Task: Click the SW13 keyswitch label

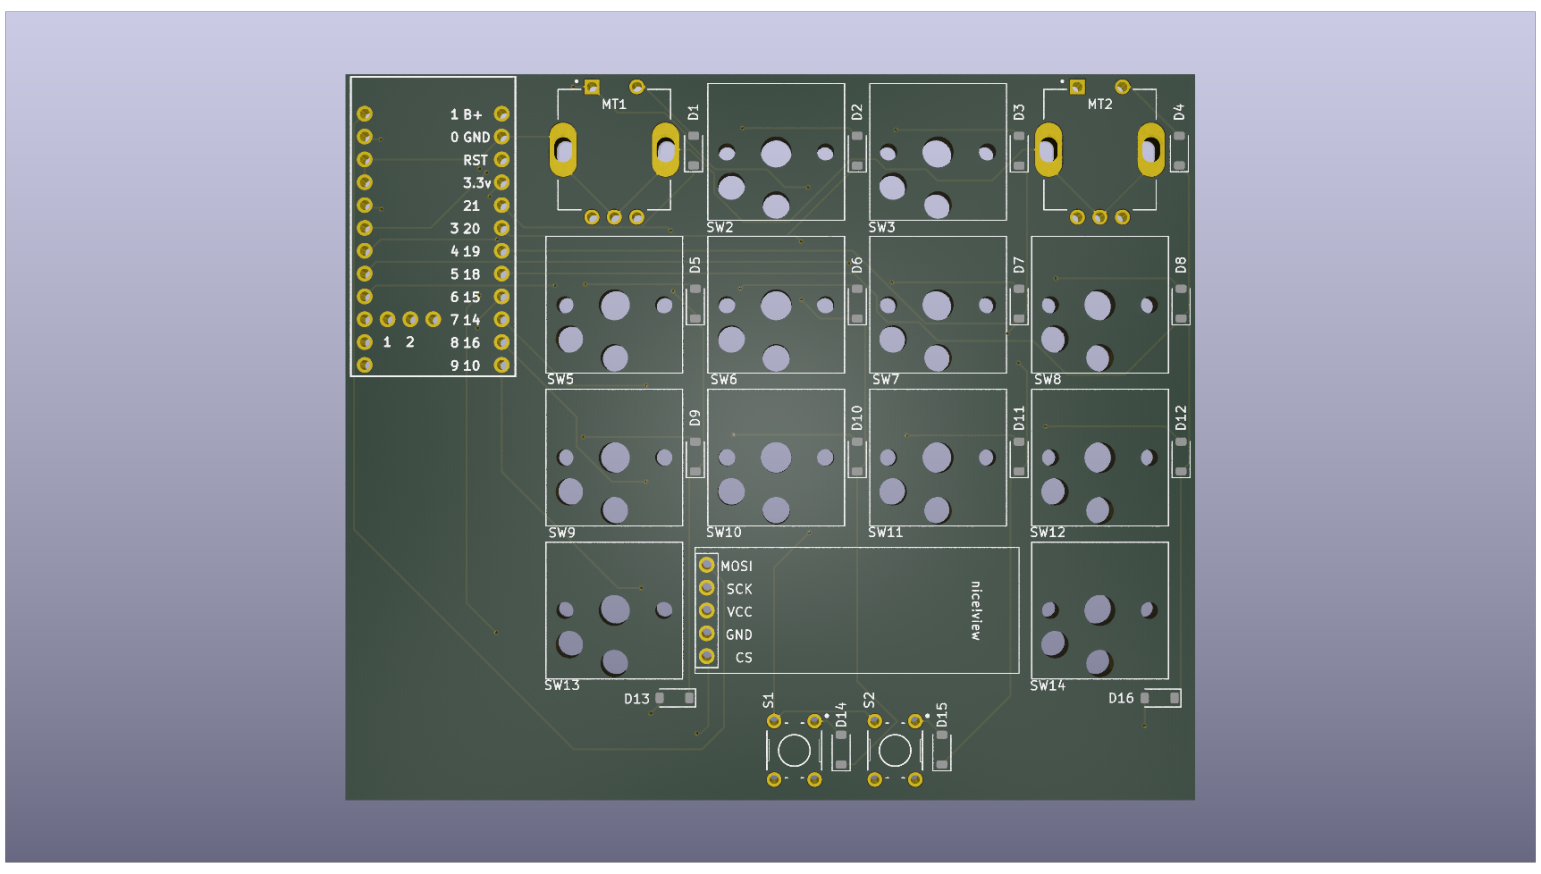Action: coord(561,686)
